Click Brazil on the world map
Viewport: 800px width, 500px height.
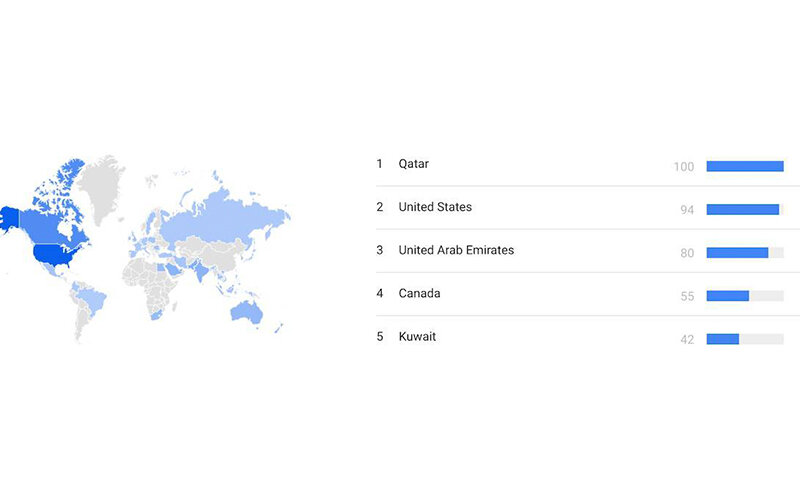tap(93, 299)
